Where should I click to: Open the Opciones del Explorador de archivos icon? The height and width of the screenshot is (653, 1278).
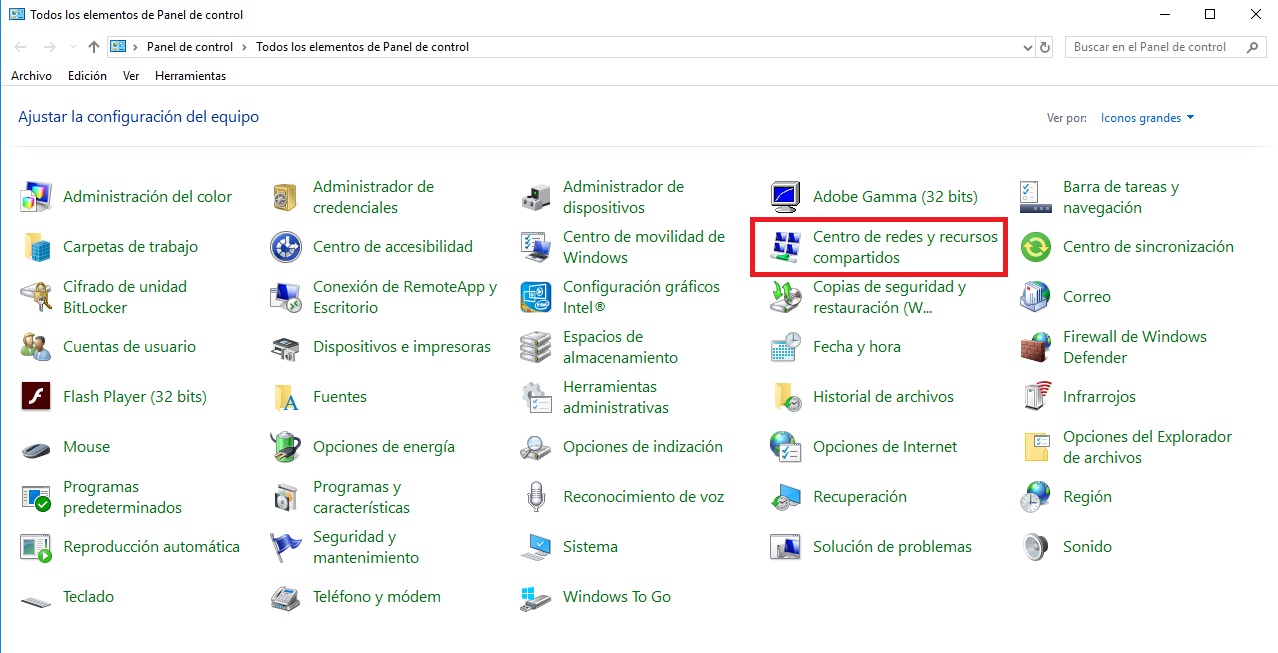pos(1036,447)
